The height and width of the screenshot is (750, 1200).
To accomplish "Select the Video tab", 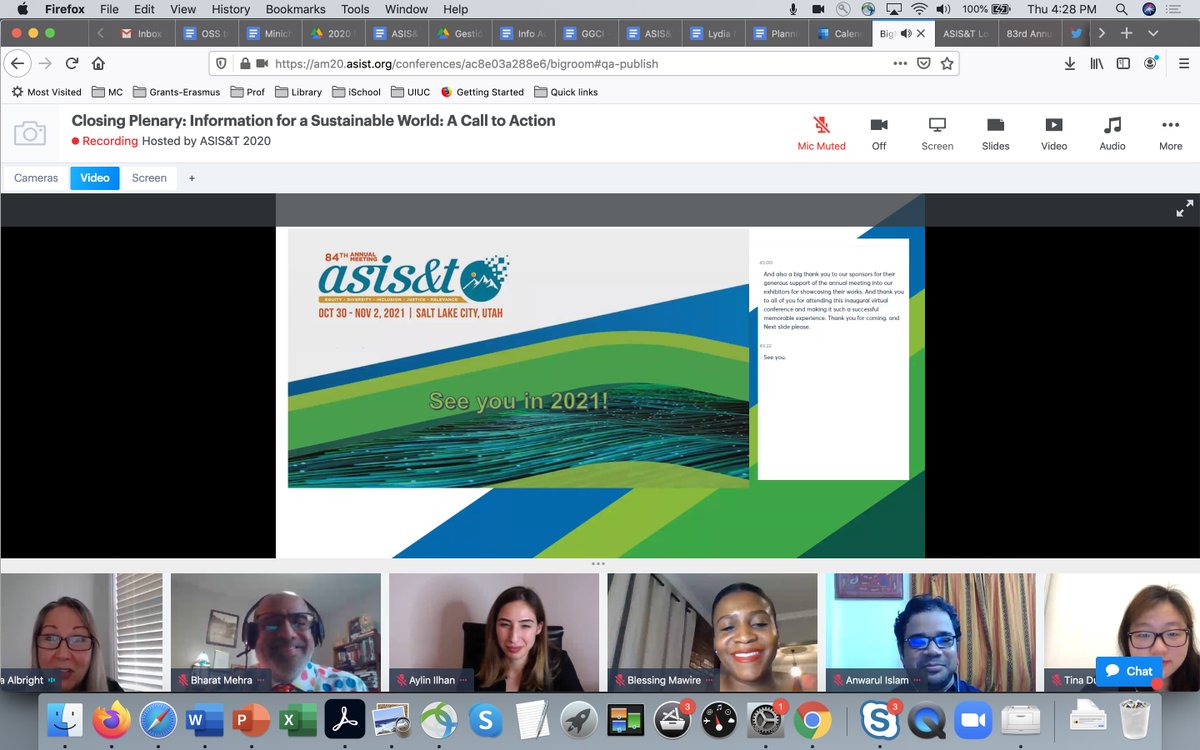I will (95, 178).
